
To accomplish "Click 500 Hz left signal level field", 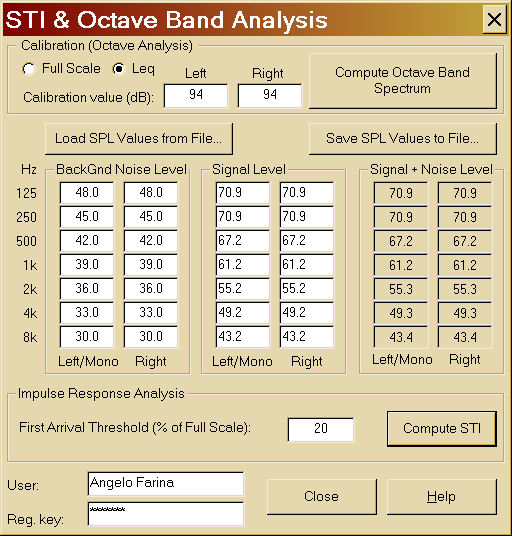I will click(x=242, y=241).
